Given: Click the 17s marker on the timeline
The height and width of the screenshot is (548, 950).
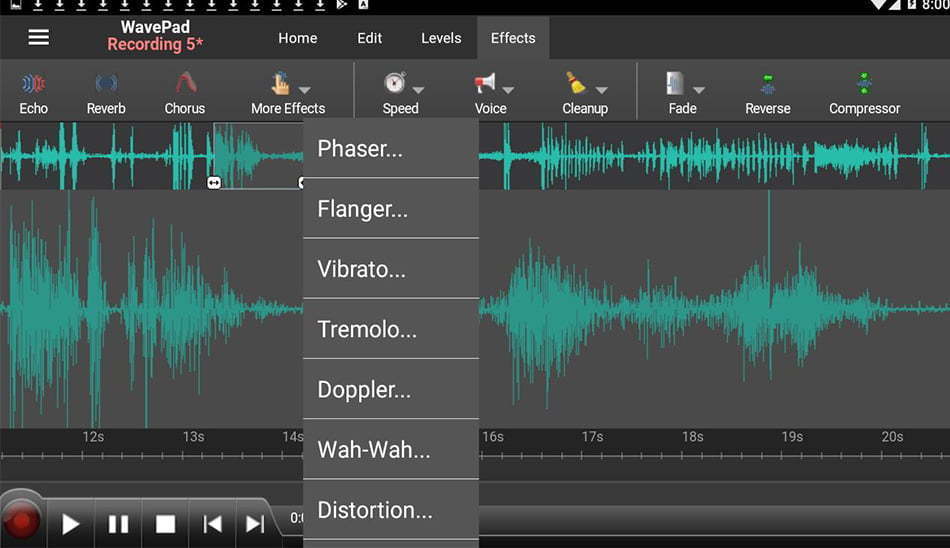Looking at the screenshot, I should [x=593, y=436].
